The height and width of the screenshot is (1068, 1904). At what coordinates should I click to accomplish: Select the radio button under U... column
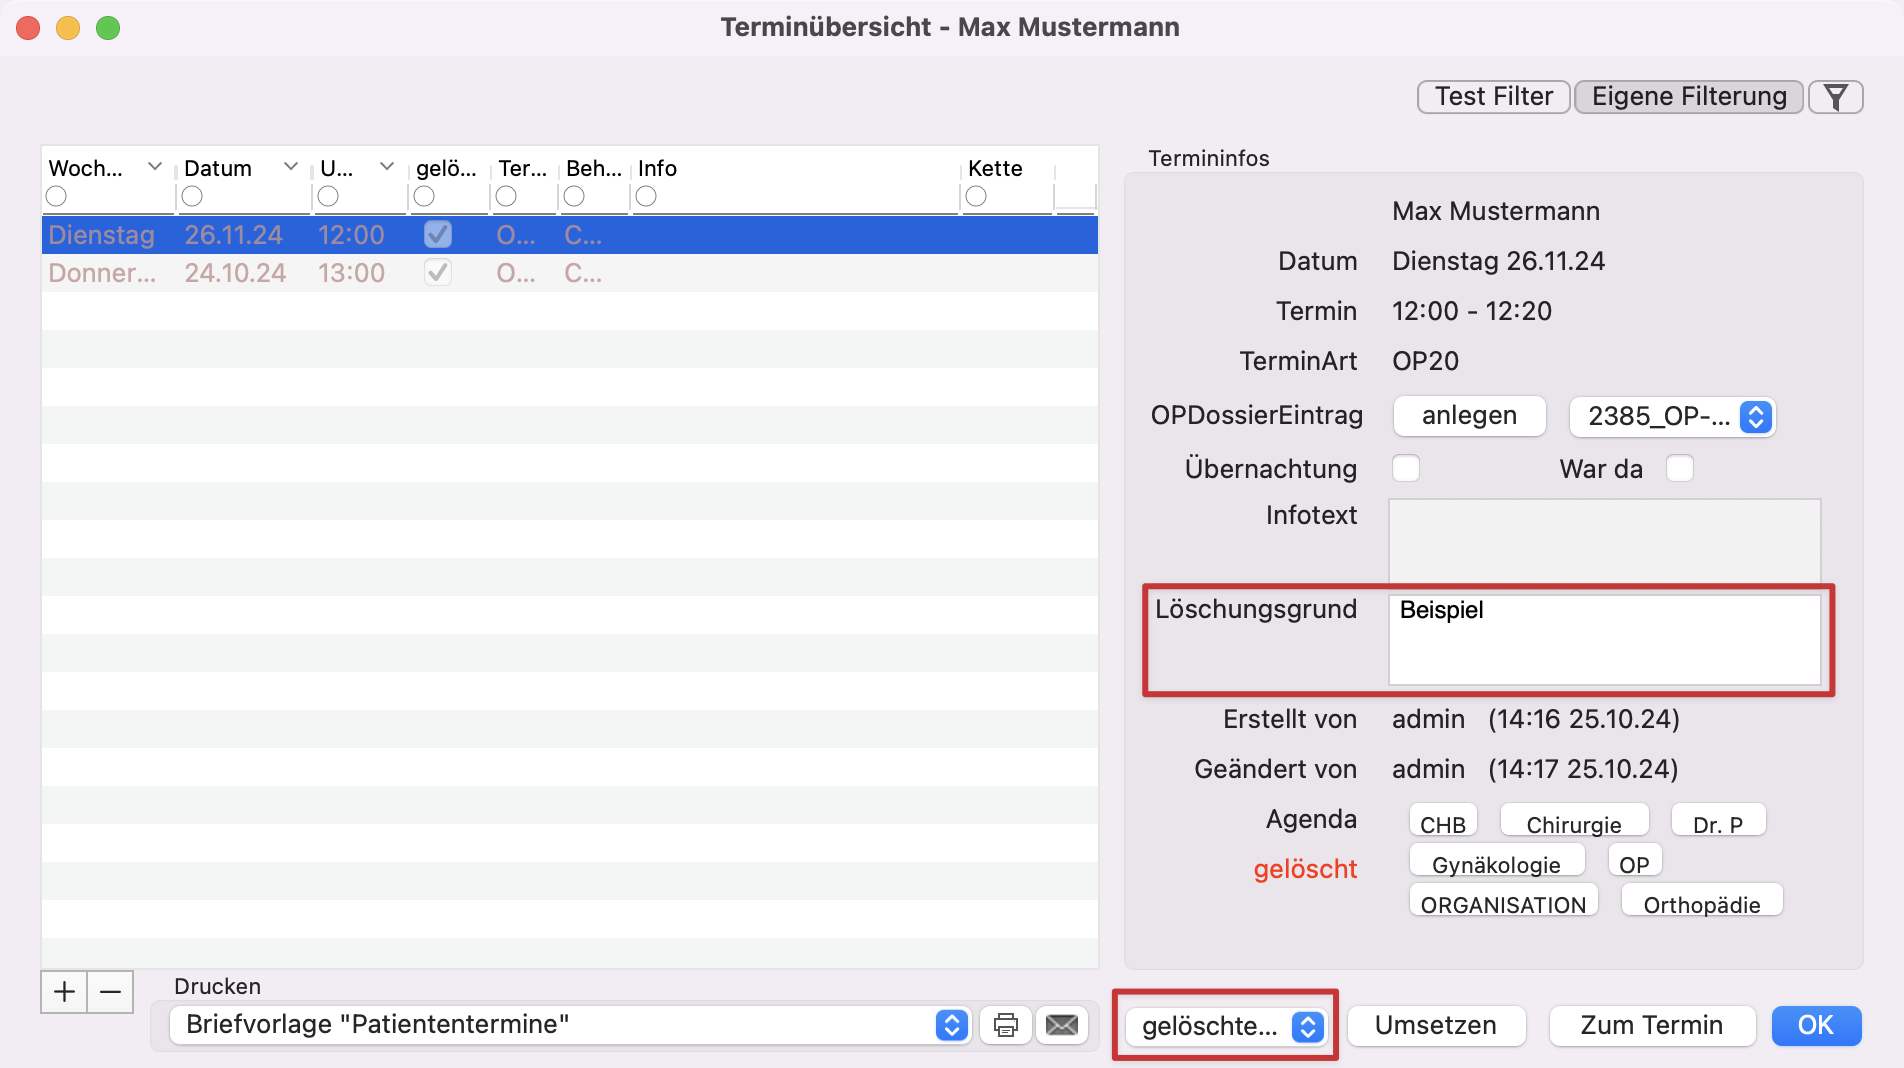328,196
